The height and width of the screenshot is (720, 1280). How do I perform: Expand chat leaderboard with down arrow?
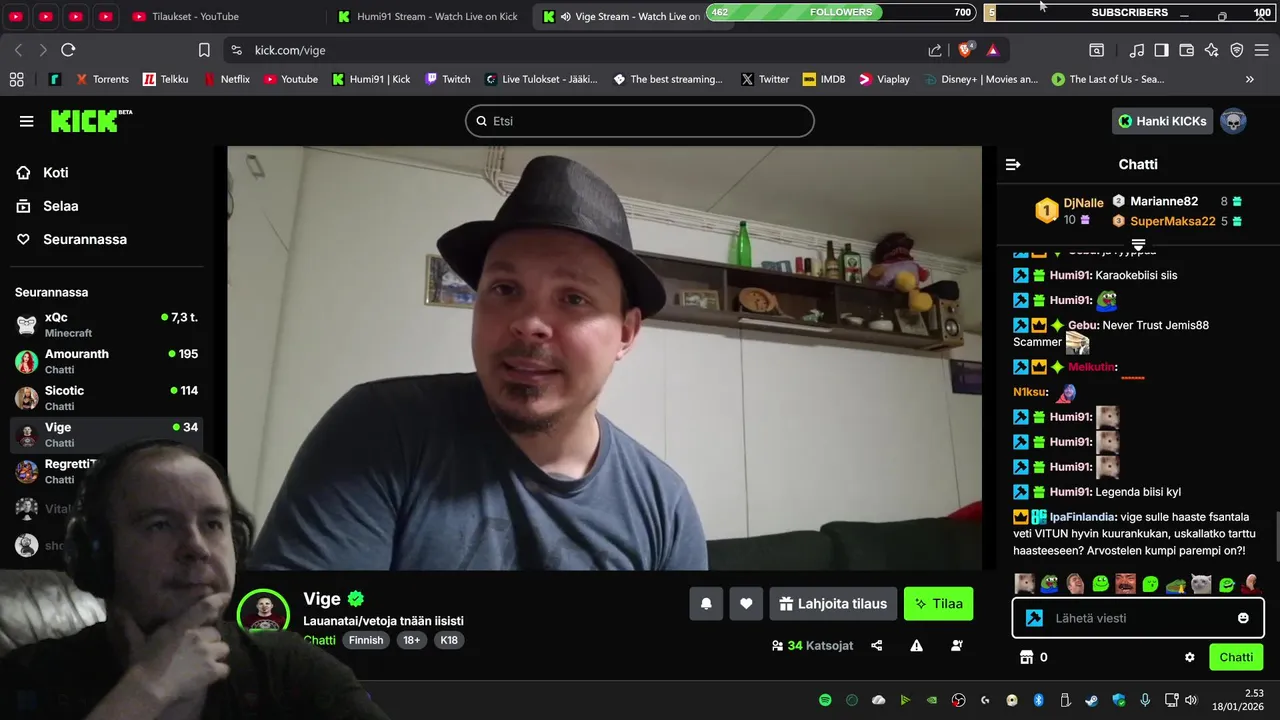(x=1138, y=244)
